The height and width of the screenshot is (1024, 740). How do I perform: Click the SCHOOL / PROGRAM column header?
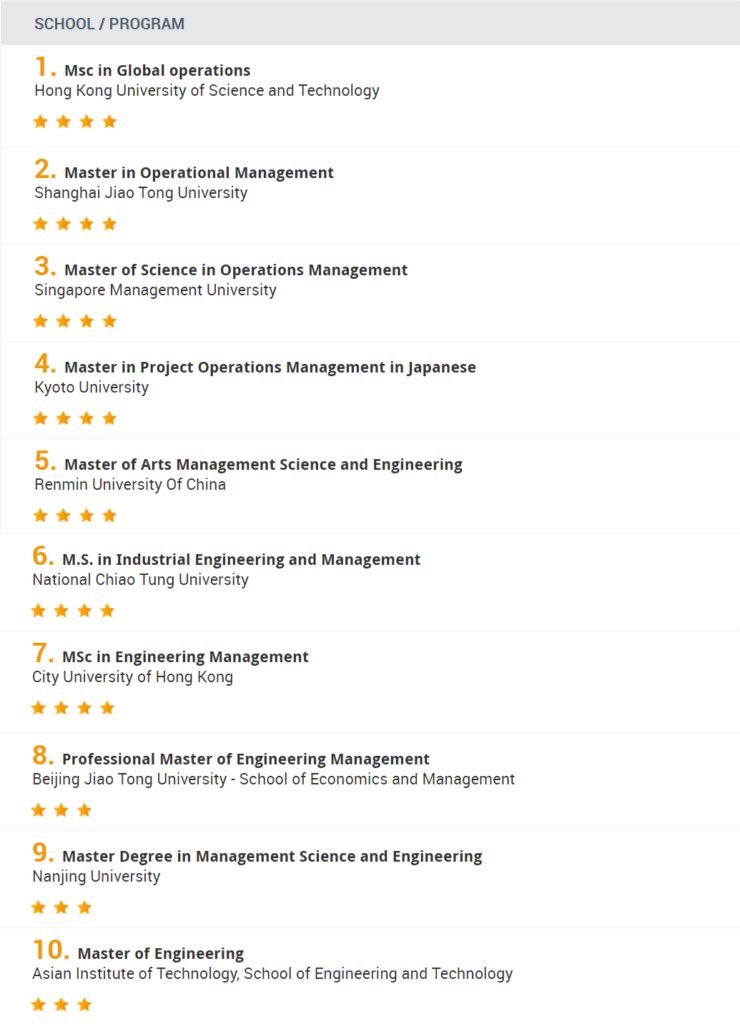pyautogui.click(x=109, y=24)
